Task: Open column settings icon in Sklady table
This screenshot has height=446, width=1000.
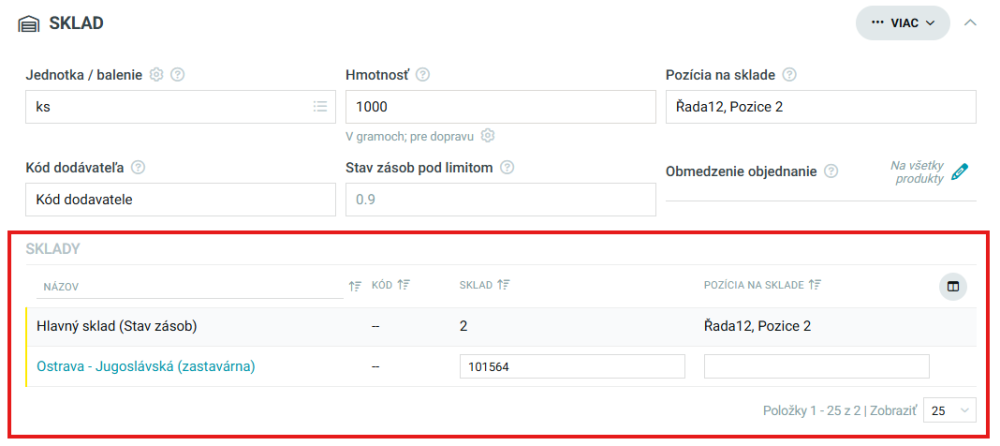Action: click(953, 286)
